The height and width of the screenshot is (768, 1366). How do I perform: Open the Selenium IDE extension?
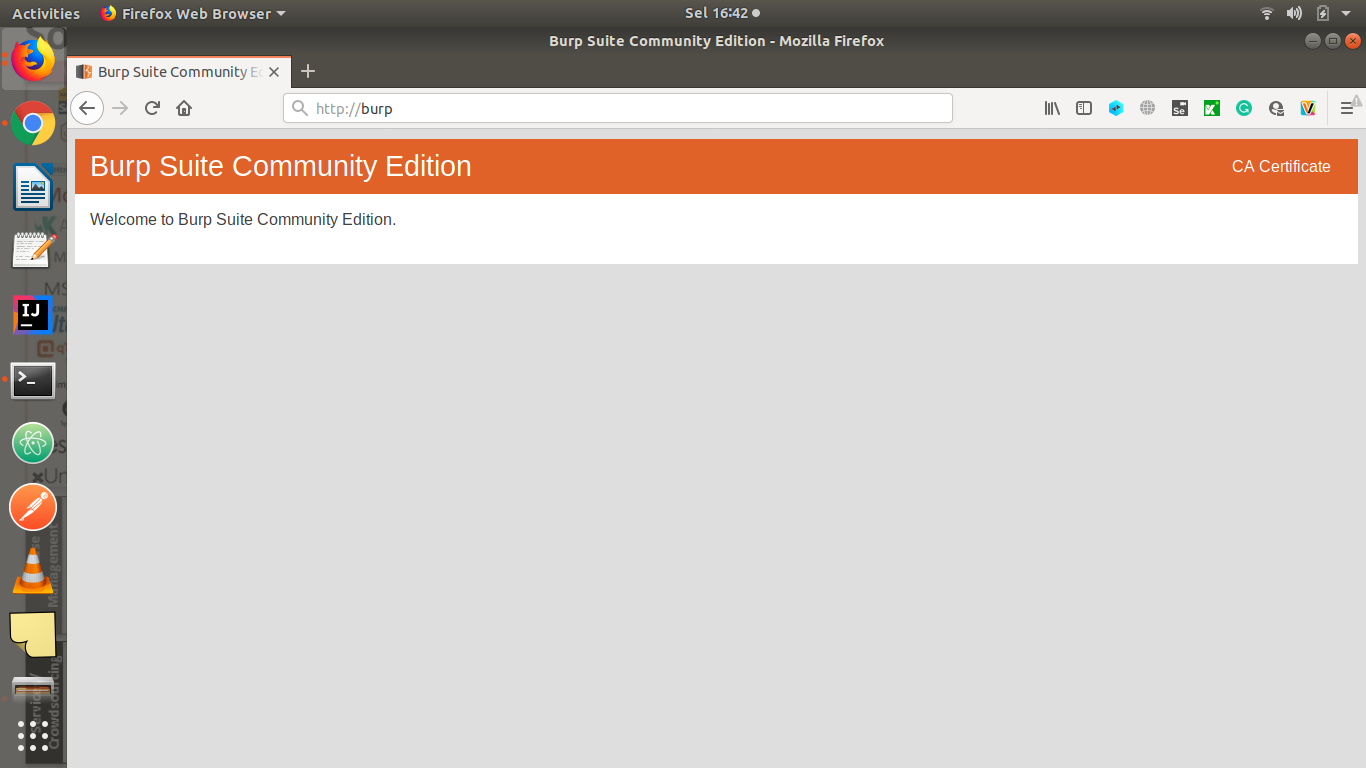(1180, 108)
